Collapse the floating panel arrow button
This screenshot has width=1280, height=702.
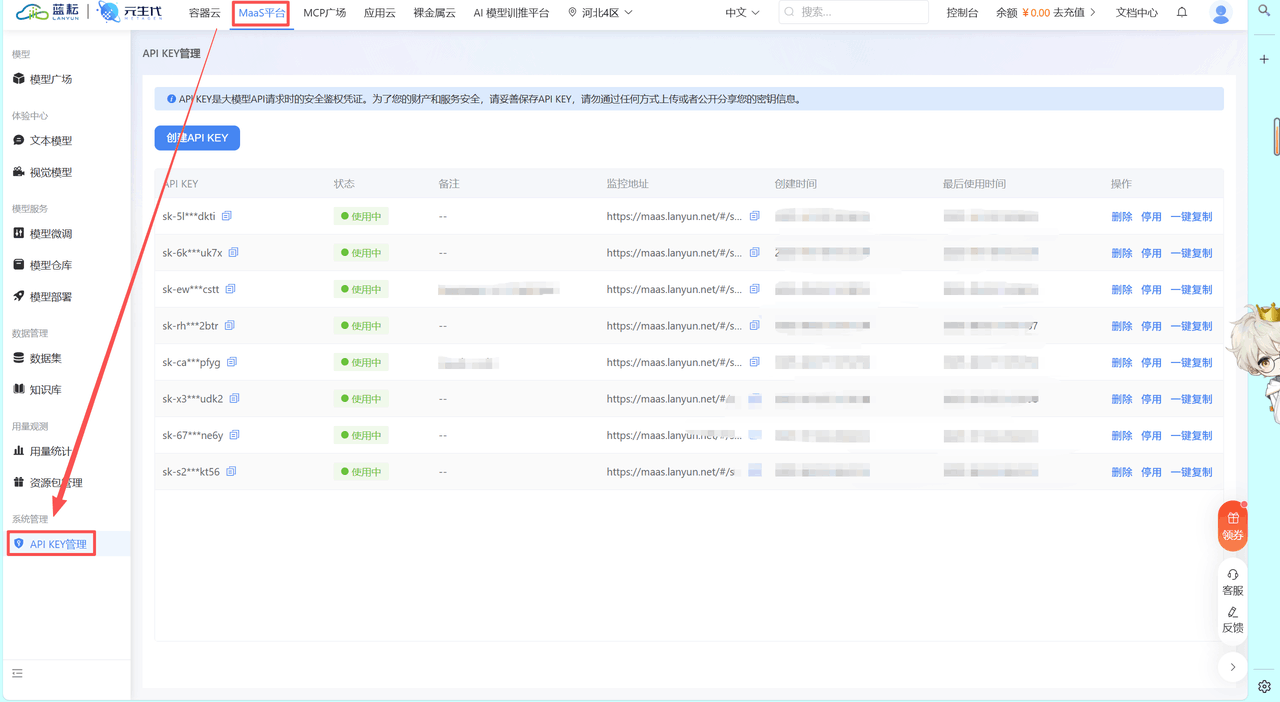[x=1233, y=667]
